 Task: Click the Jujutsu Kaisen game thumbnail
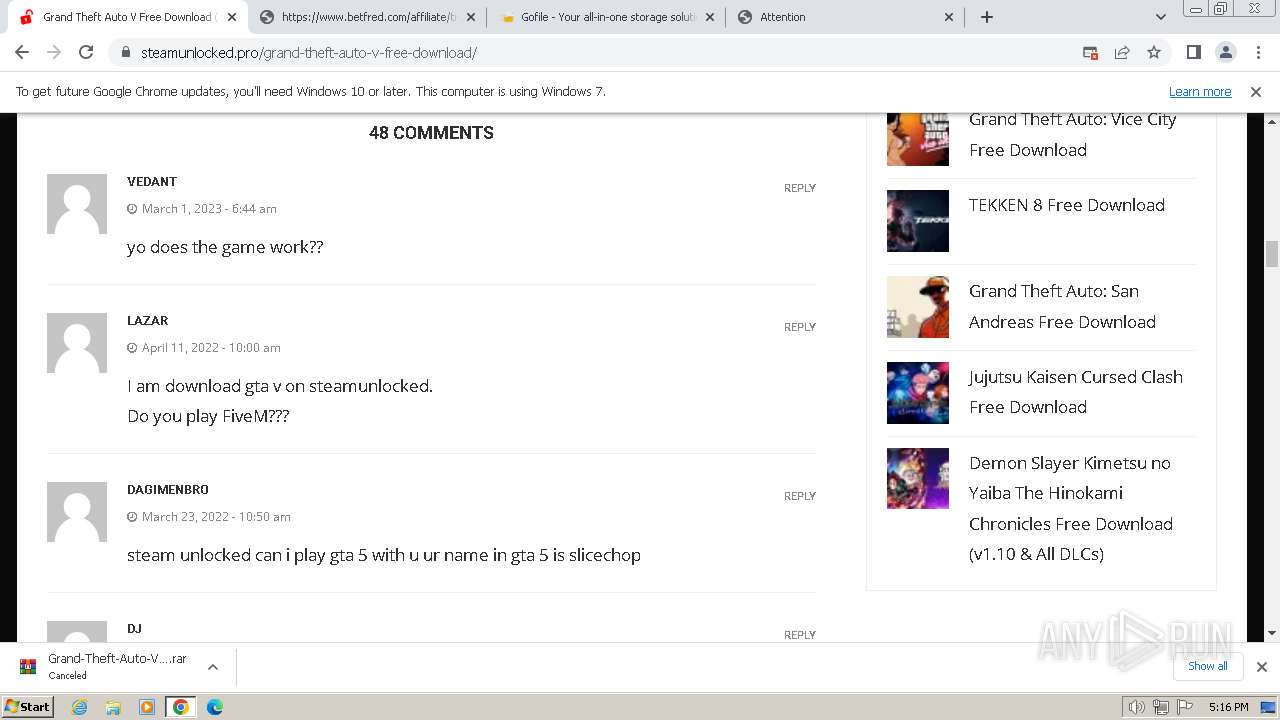918,393
